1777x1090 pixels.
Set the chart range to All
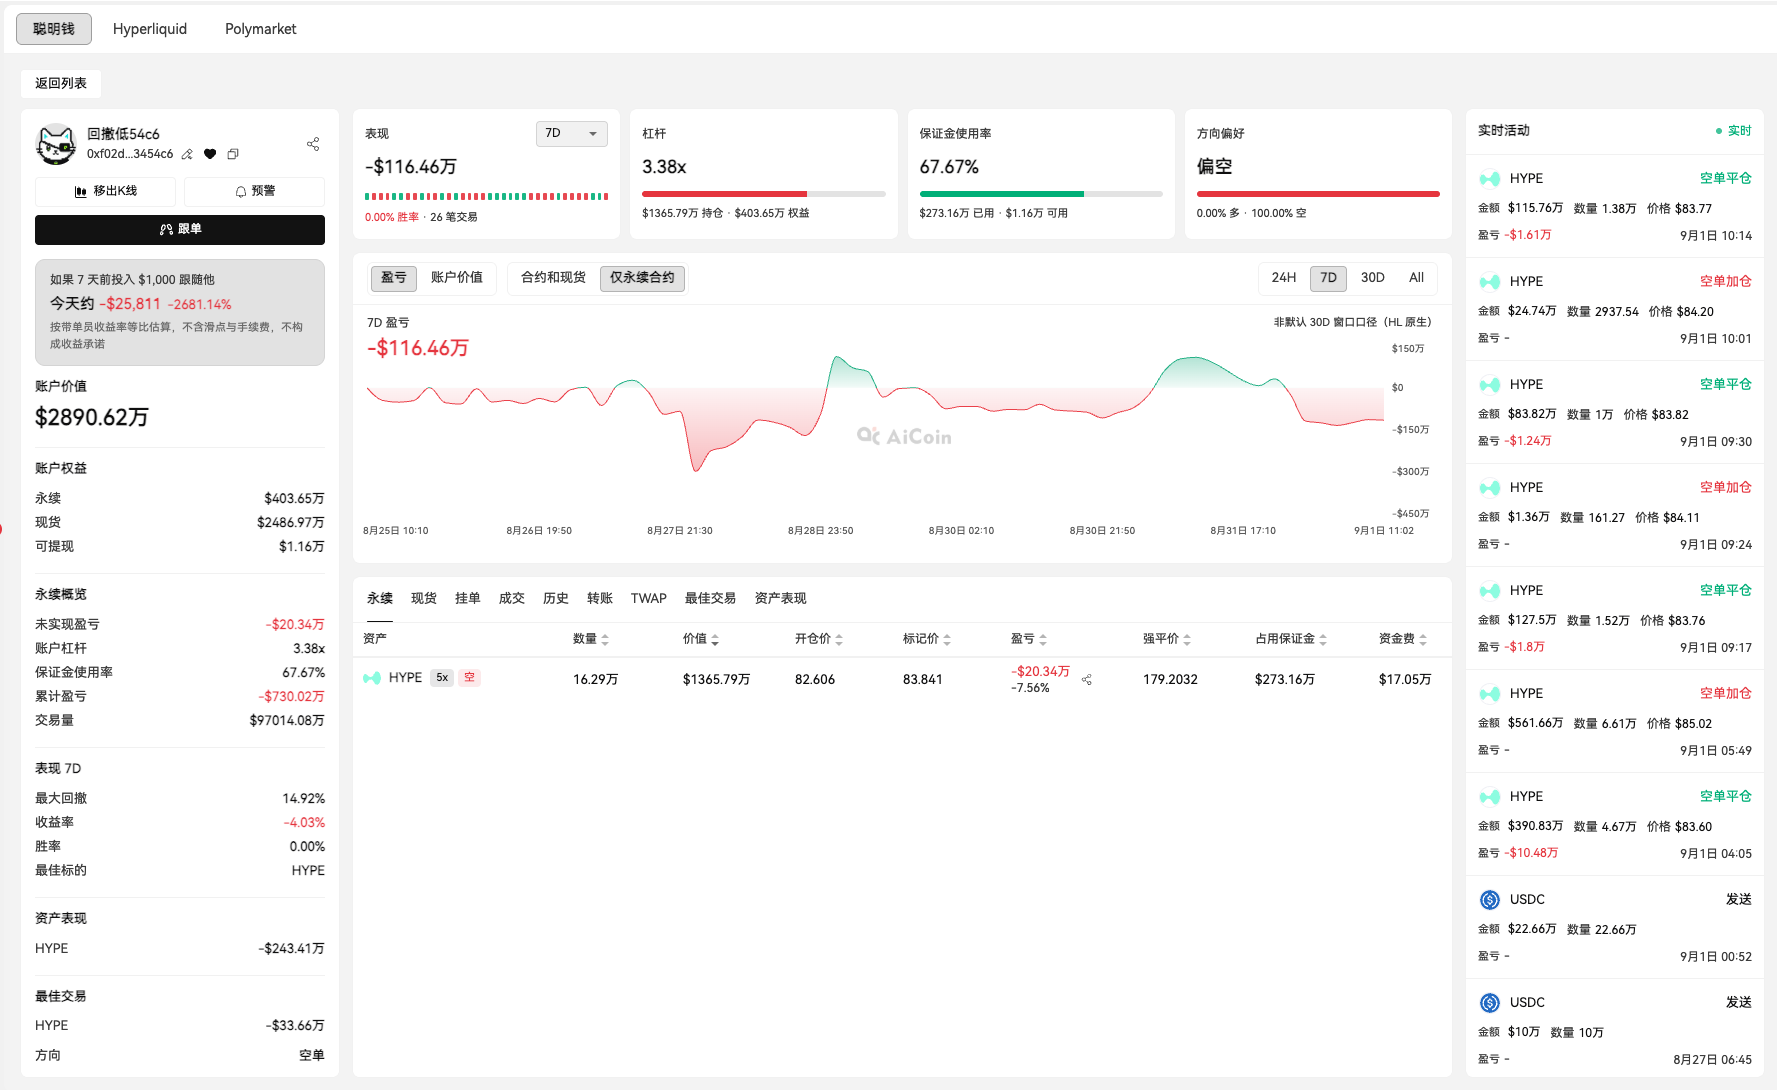coord(1416,278)
